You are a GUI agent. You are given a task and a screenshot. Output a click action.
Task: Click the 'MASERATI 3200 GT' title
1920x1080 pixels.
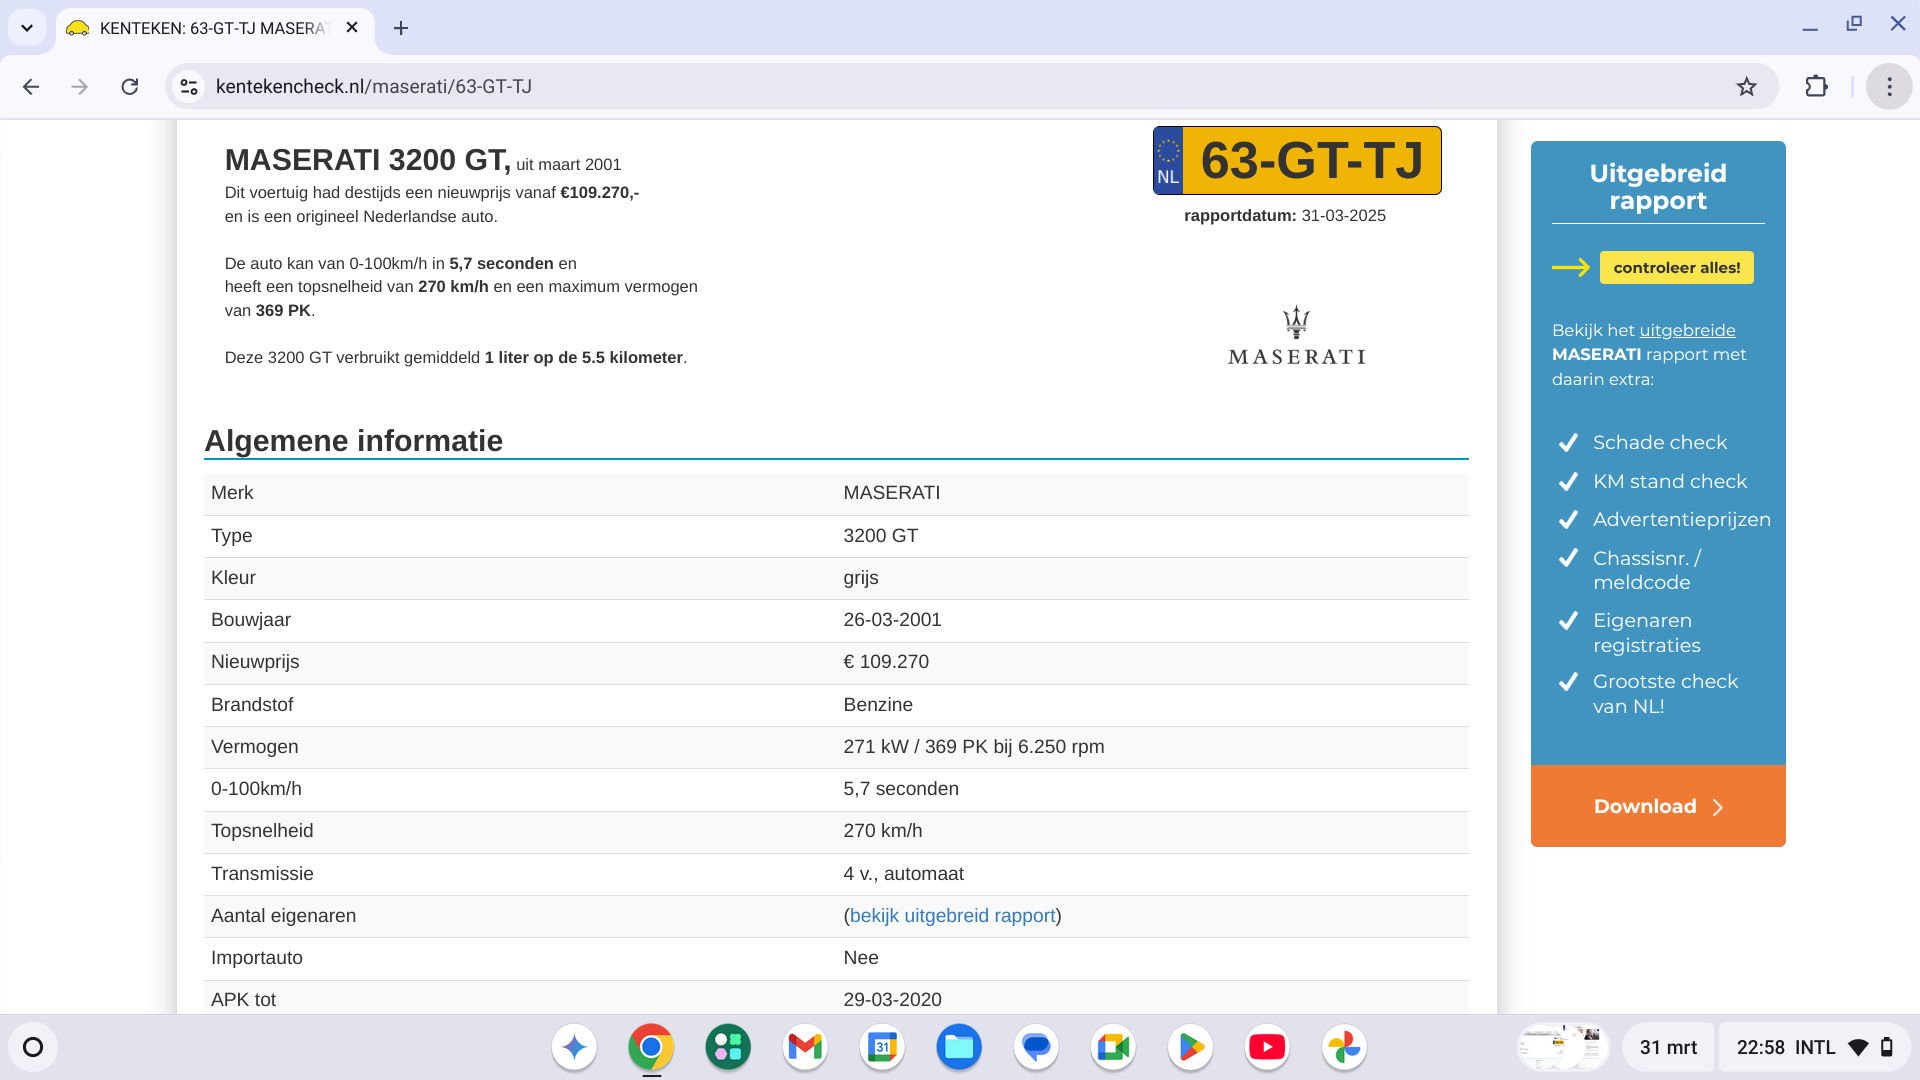(367, 160)
